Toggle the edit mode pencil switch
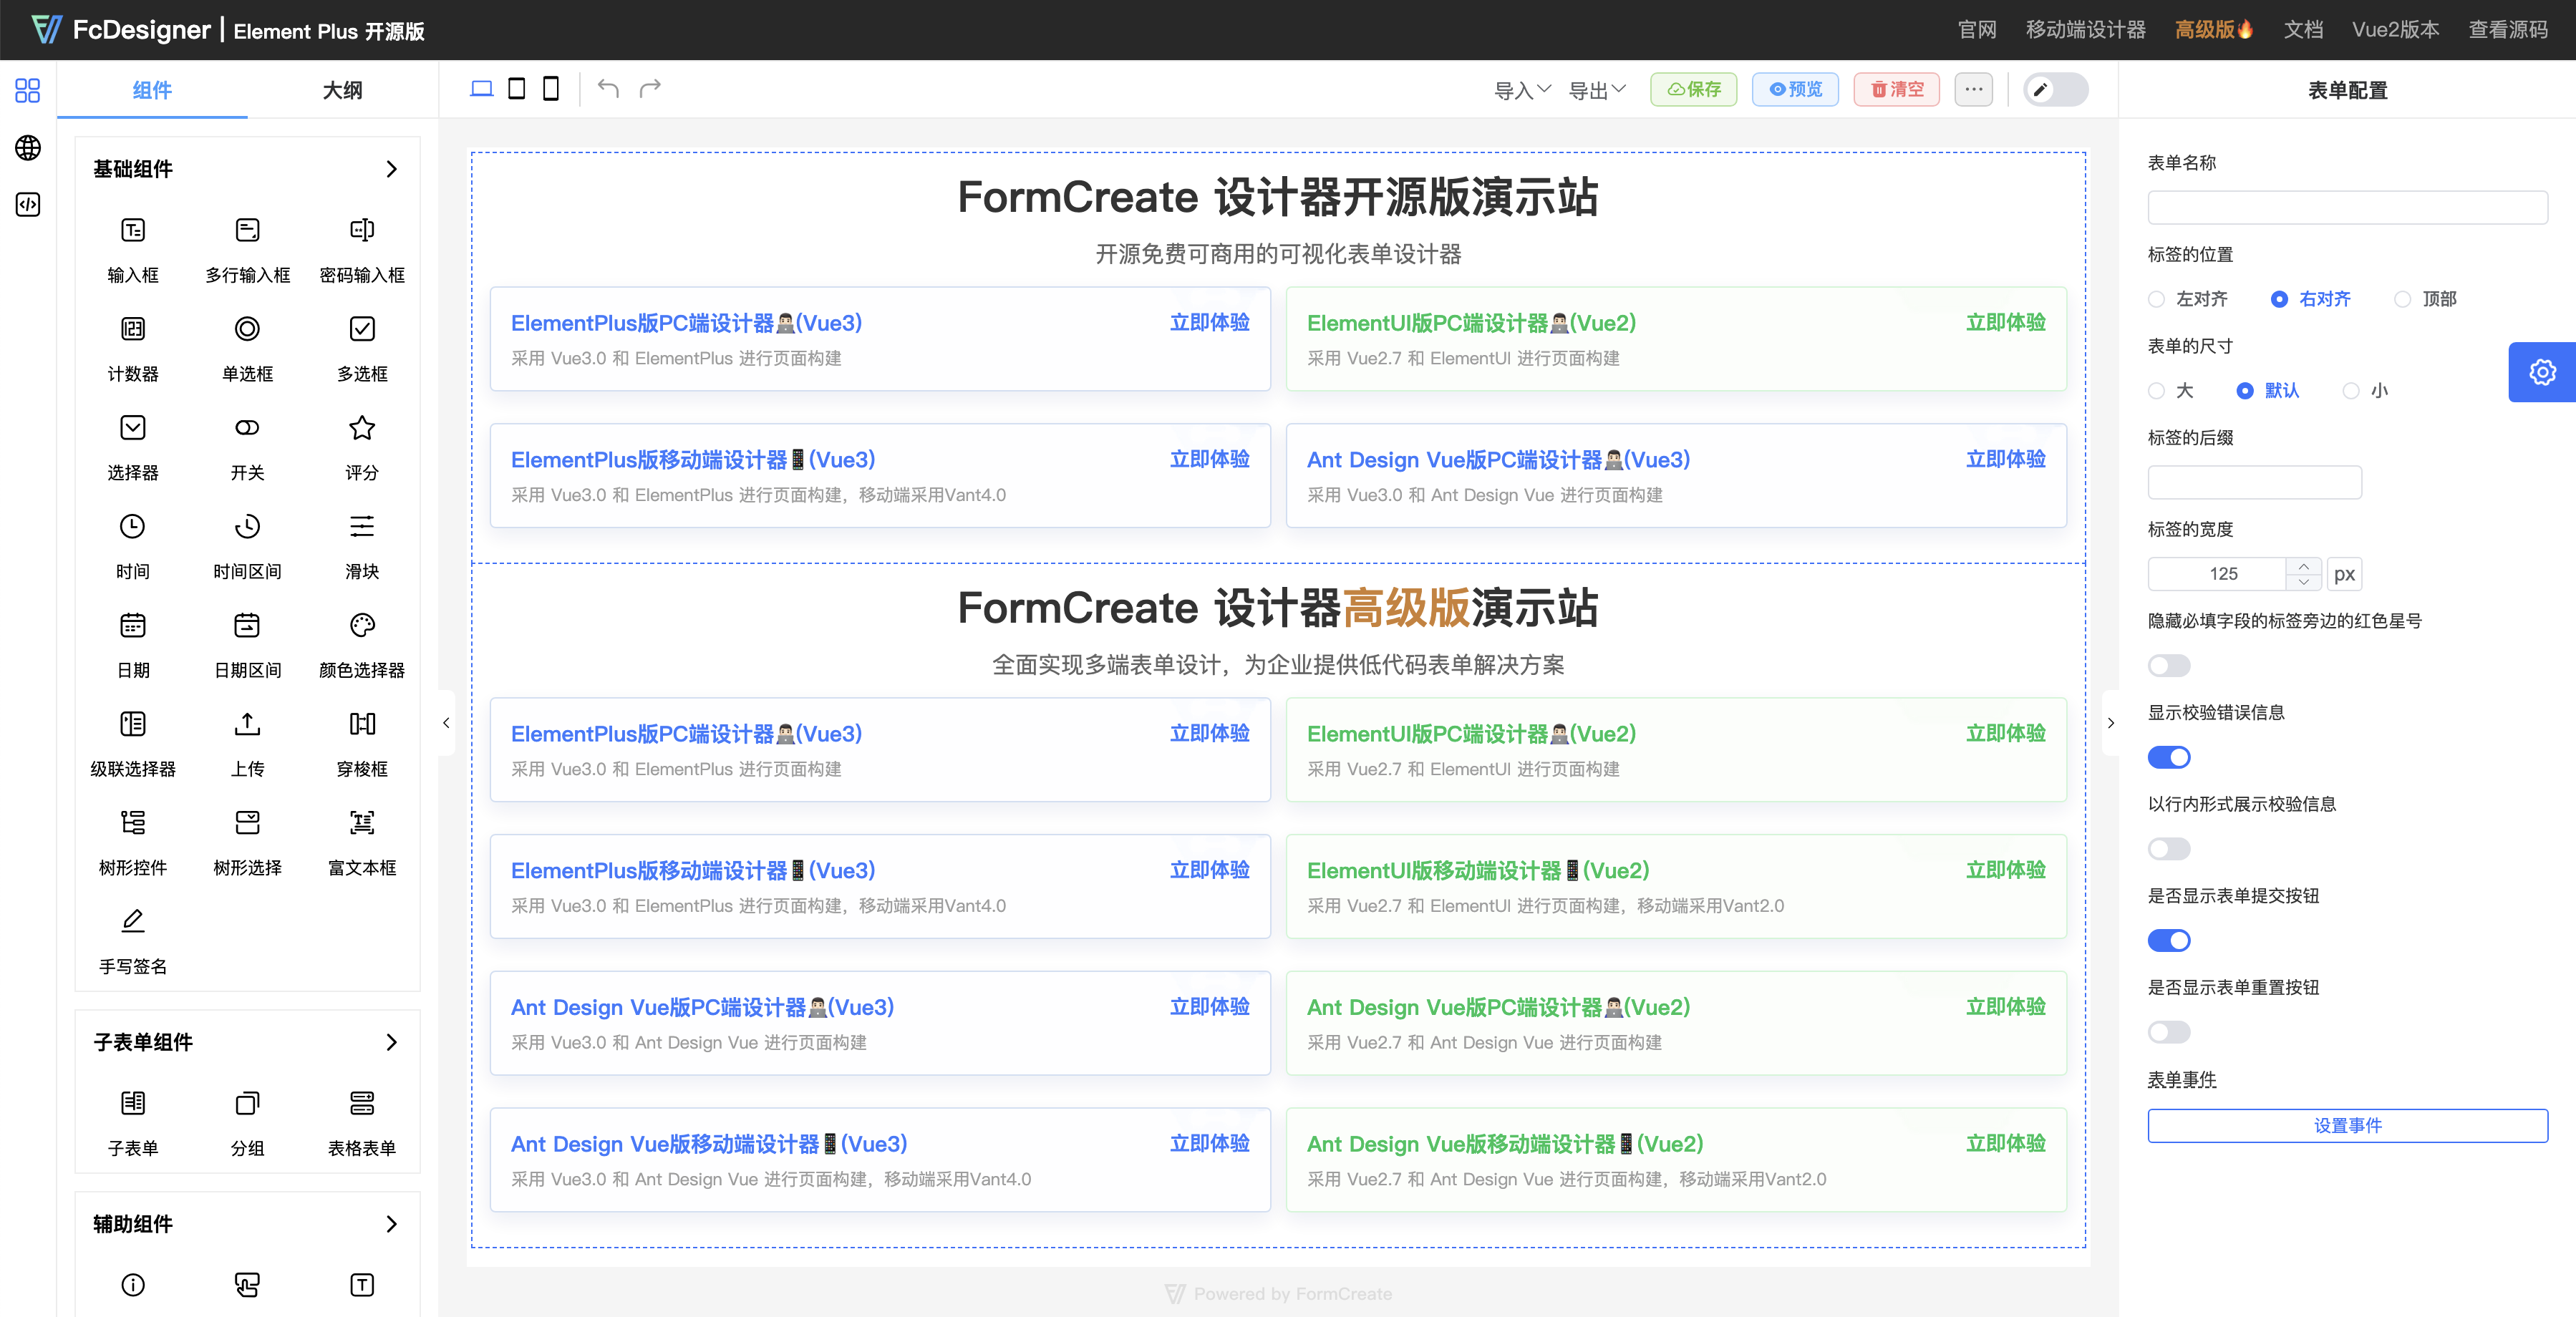2576x1317 pixels. 2056,89
